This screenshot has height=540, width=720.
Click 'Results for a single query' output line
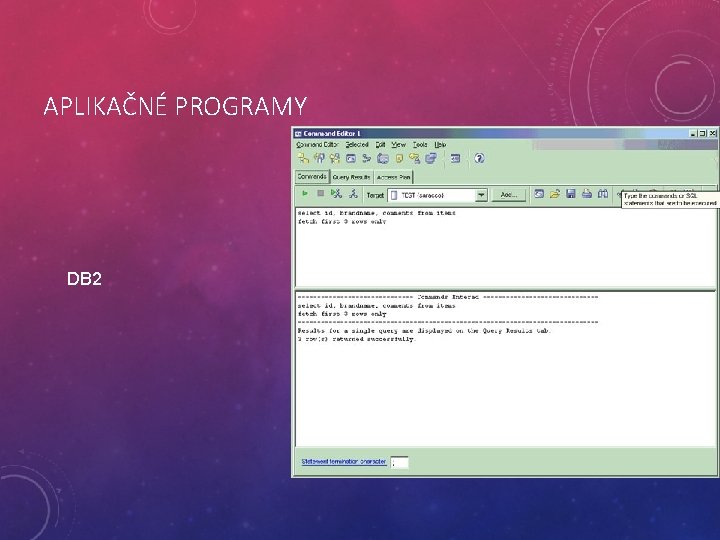424,331
